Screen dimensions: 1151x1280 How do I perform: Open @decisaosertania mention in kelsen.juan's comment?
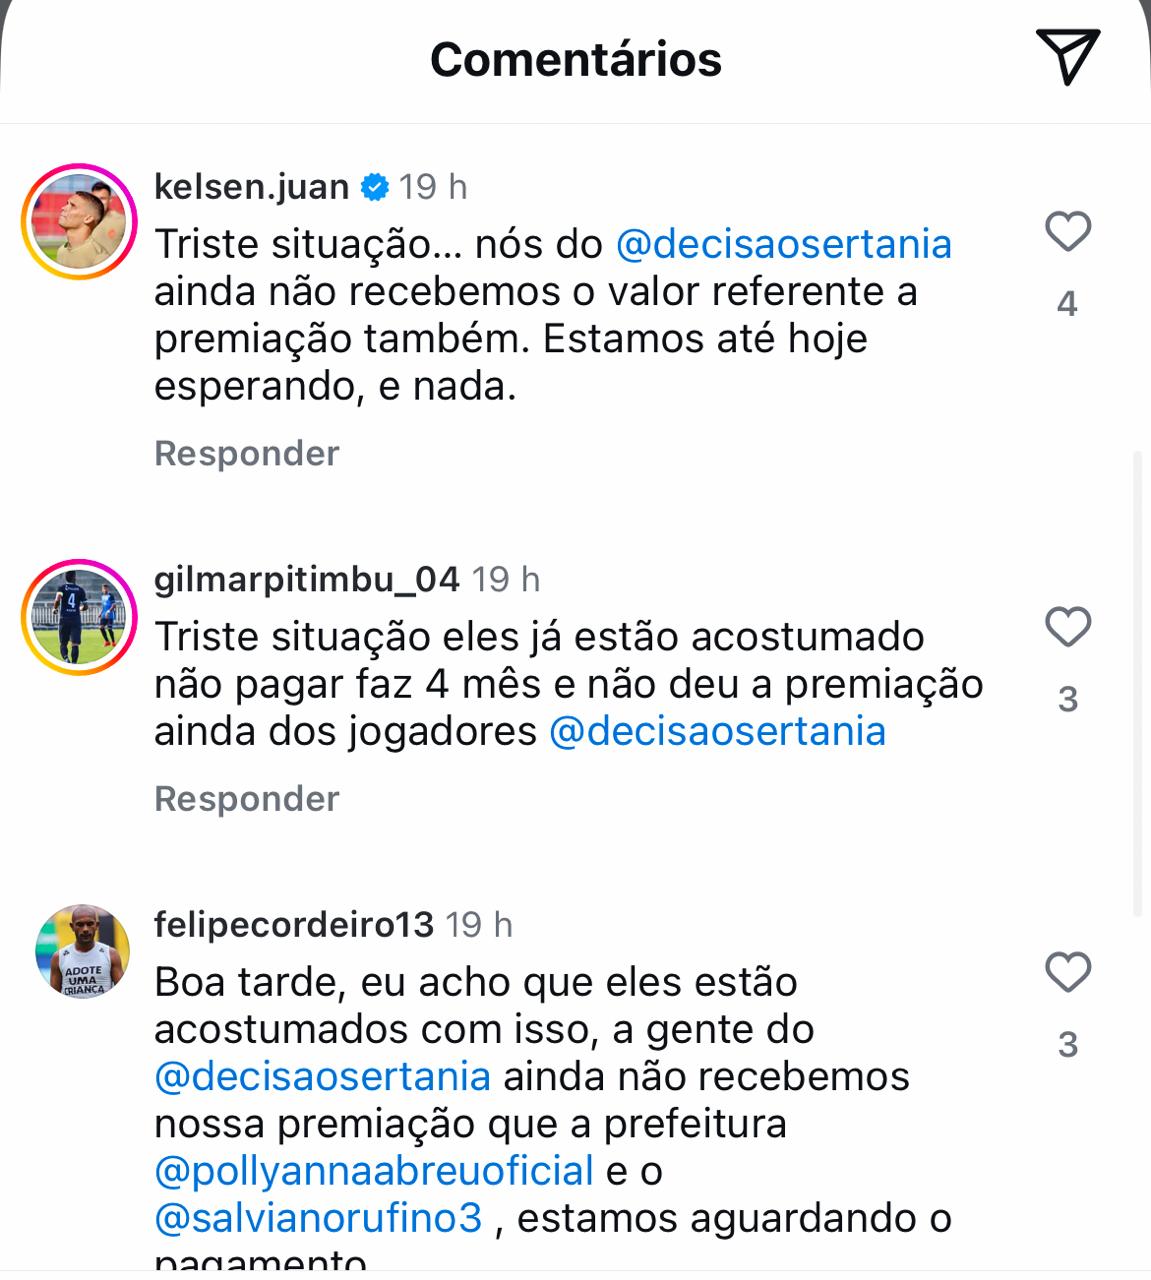(784, 244)
